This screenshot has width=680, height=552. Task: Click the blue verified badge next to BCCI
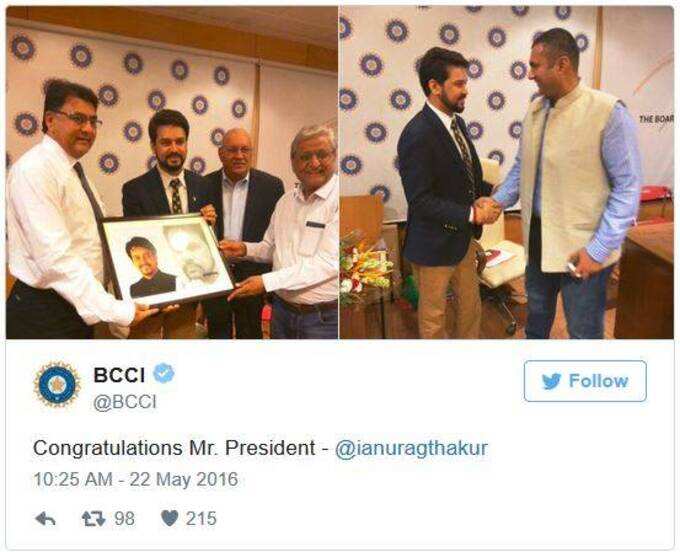coord(164,373)
